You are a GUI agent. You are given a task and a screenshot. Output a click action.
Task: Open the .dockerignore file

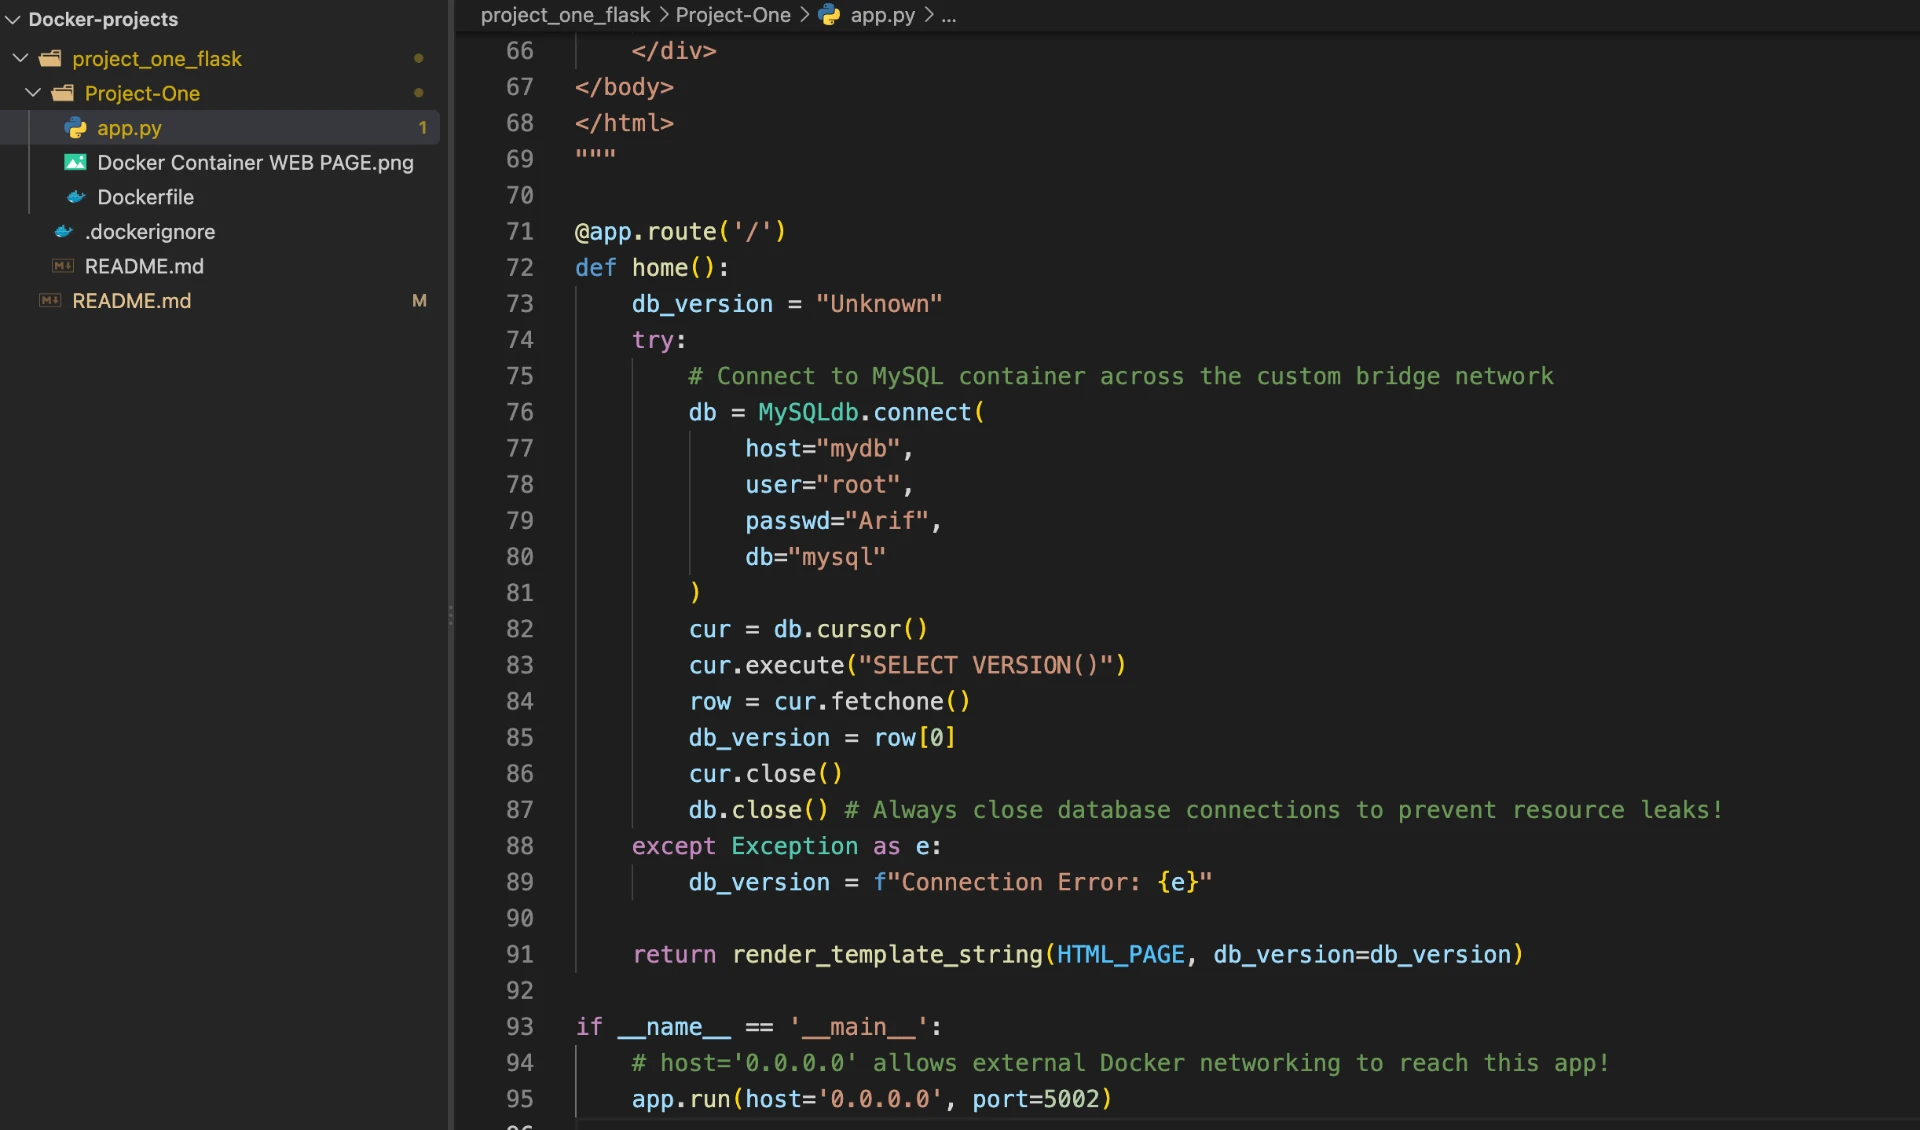click(x=150, y=232)
